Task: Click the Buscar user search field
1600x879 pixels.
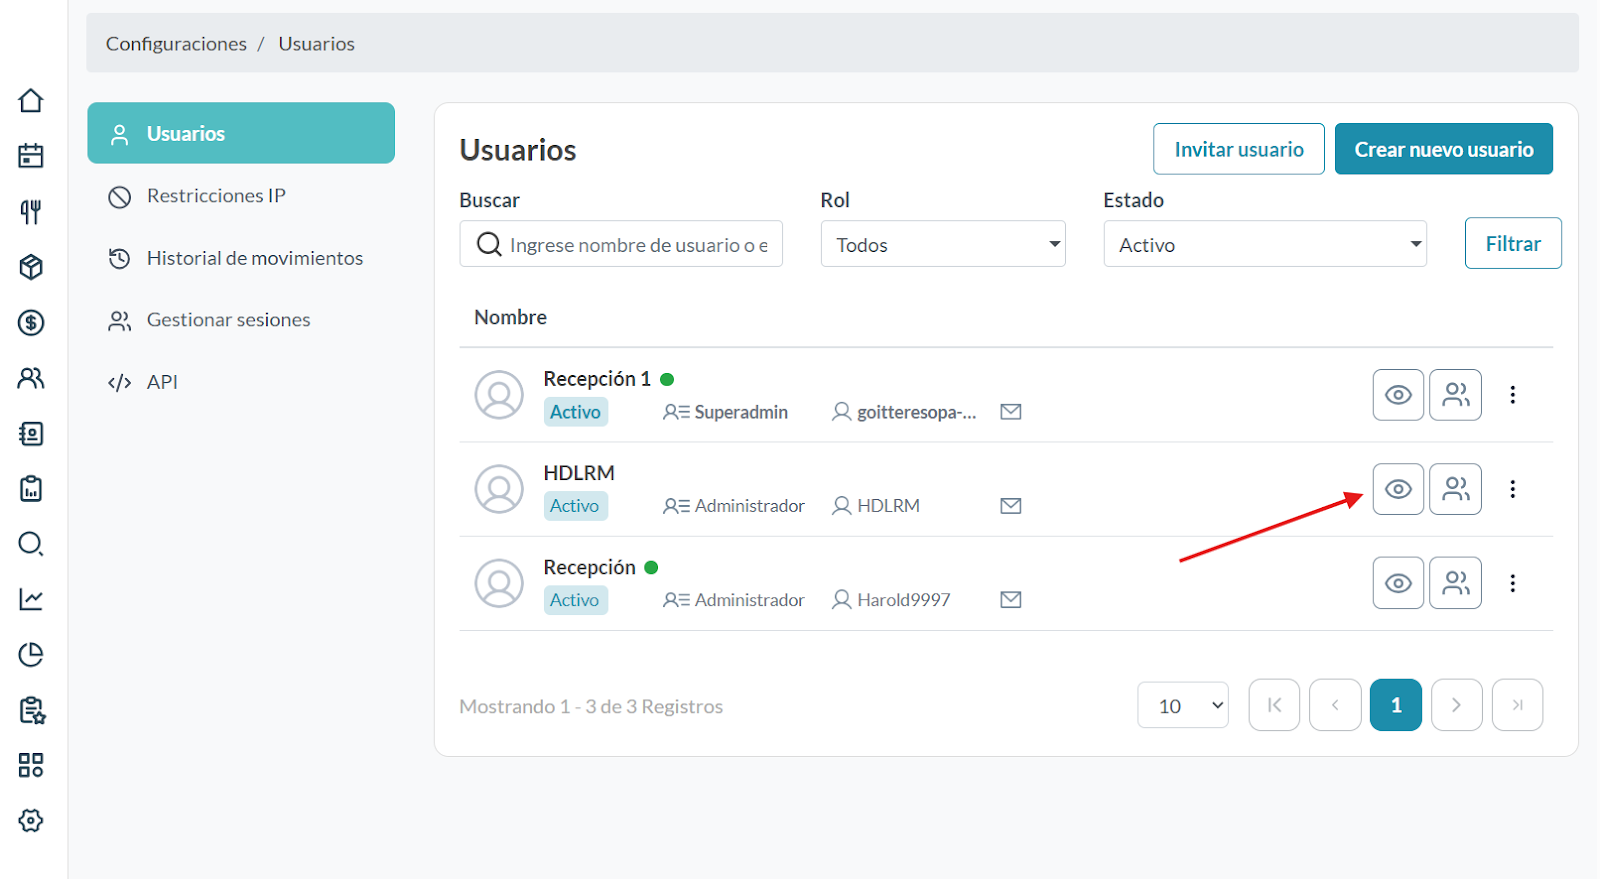Action: (636, 245)
